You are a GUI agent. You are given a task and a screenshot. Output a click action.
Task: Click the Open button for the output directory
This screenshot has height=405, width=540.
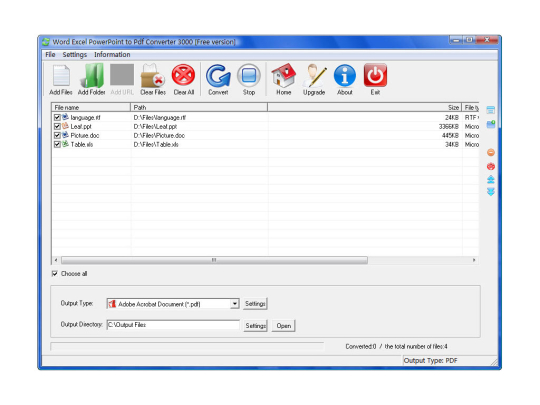tap(283, 325)
